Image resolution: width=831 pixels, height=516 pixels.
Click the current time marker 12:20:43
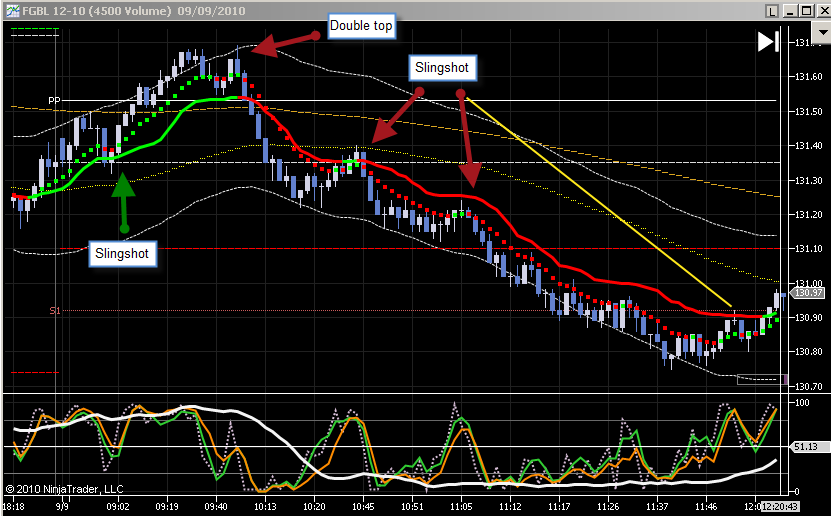(779, 506)
